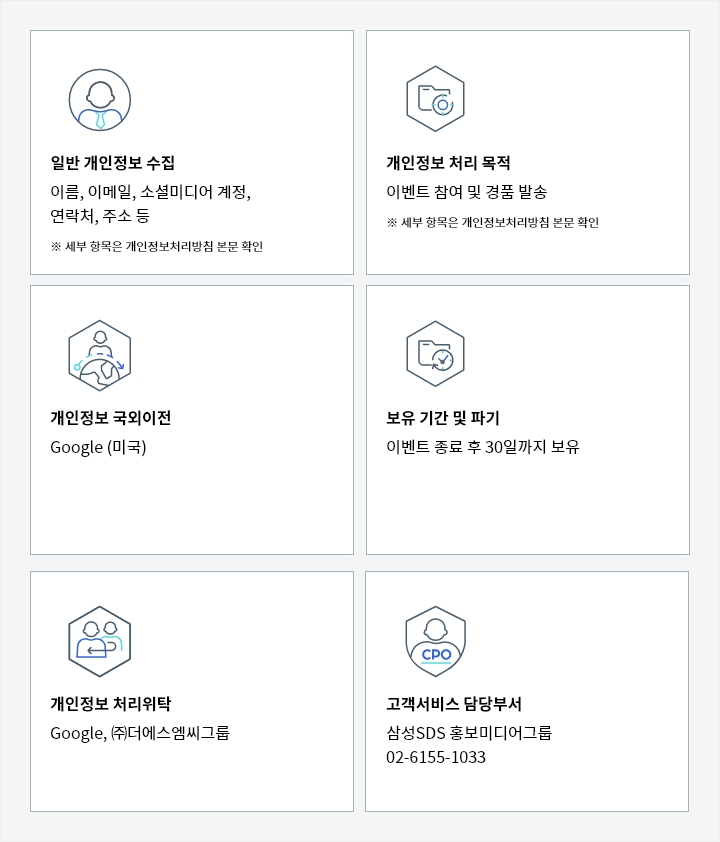This screenshot has height=842, width=720.
Task: Click the 개인정보 처리위탁 heading
Action: click(x=110, y=704)
